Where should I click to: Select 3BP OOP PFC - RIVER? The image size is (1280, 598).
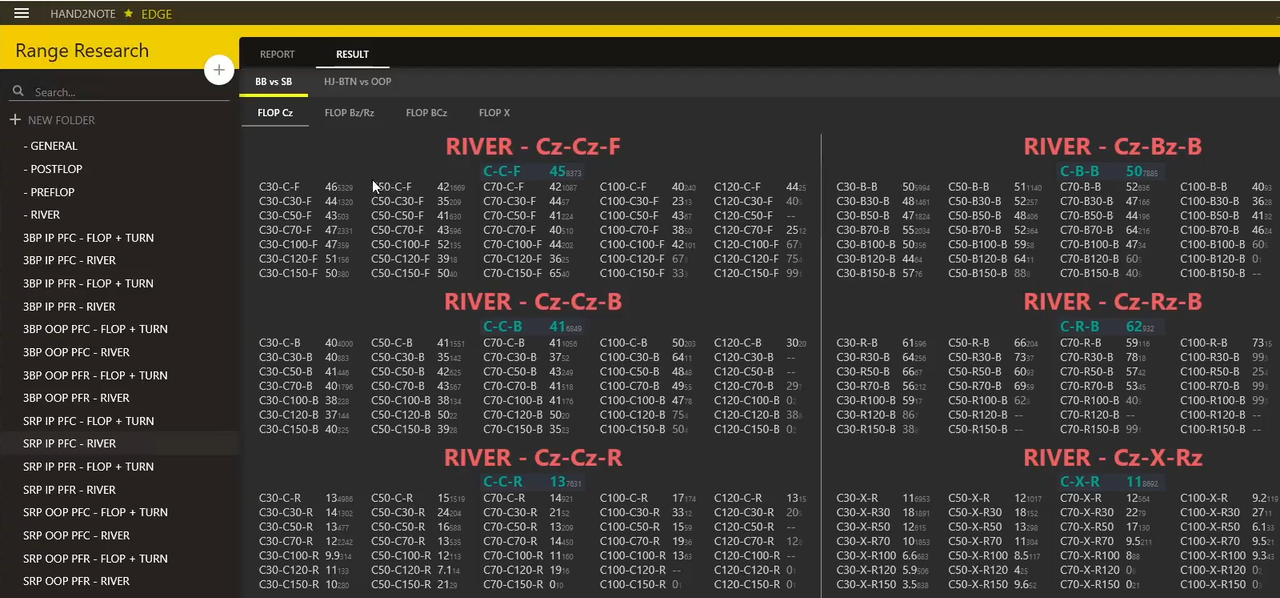[x=76, y=352]
